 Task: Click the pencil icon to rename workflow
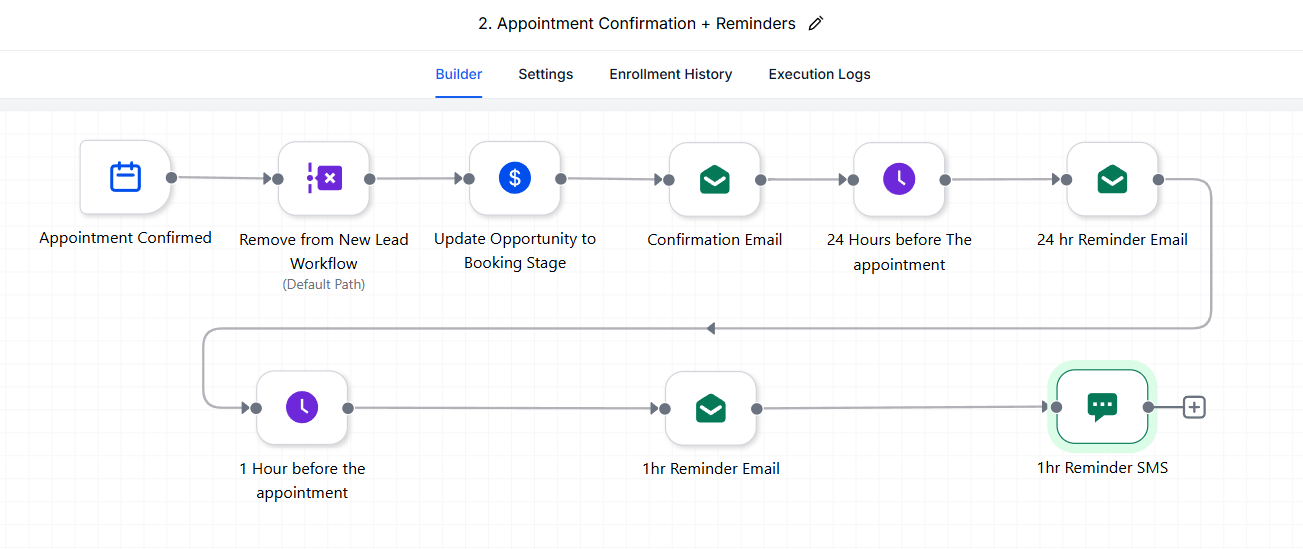tap(815, 24)
